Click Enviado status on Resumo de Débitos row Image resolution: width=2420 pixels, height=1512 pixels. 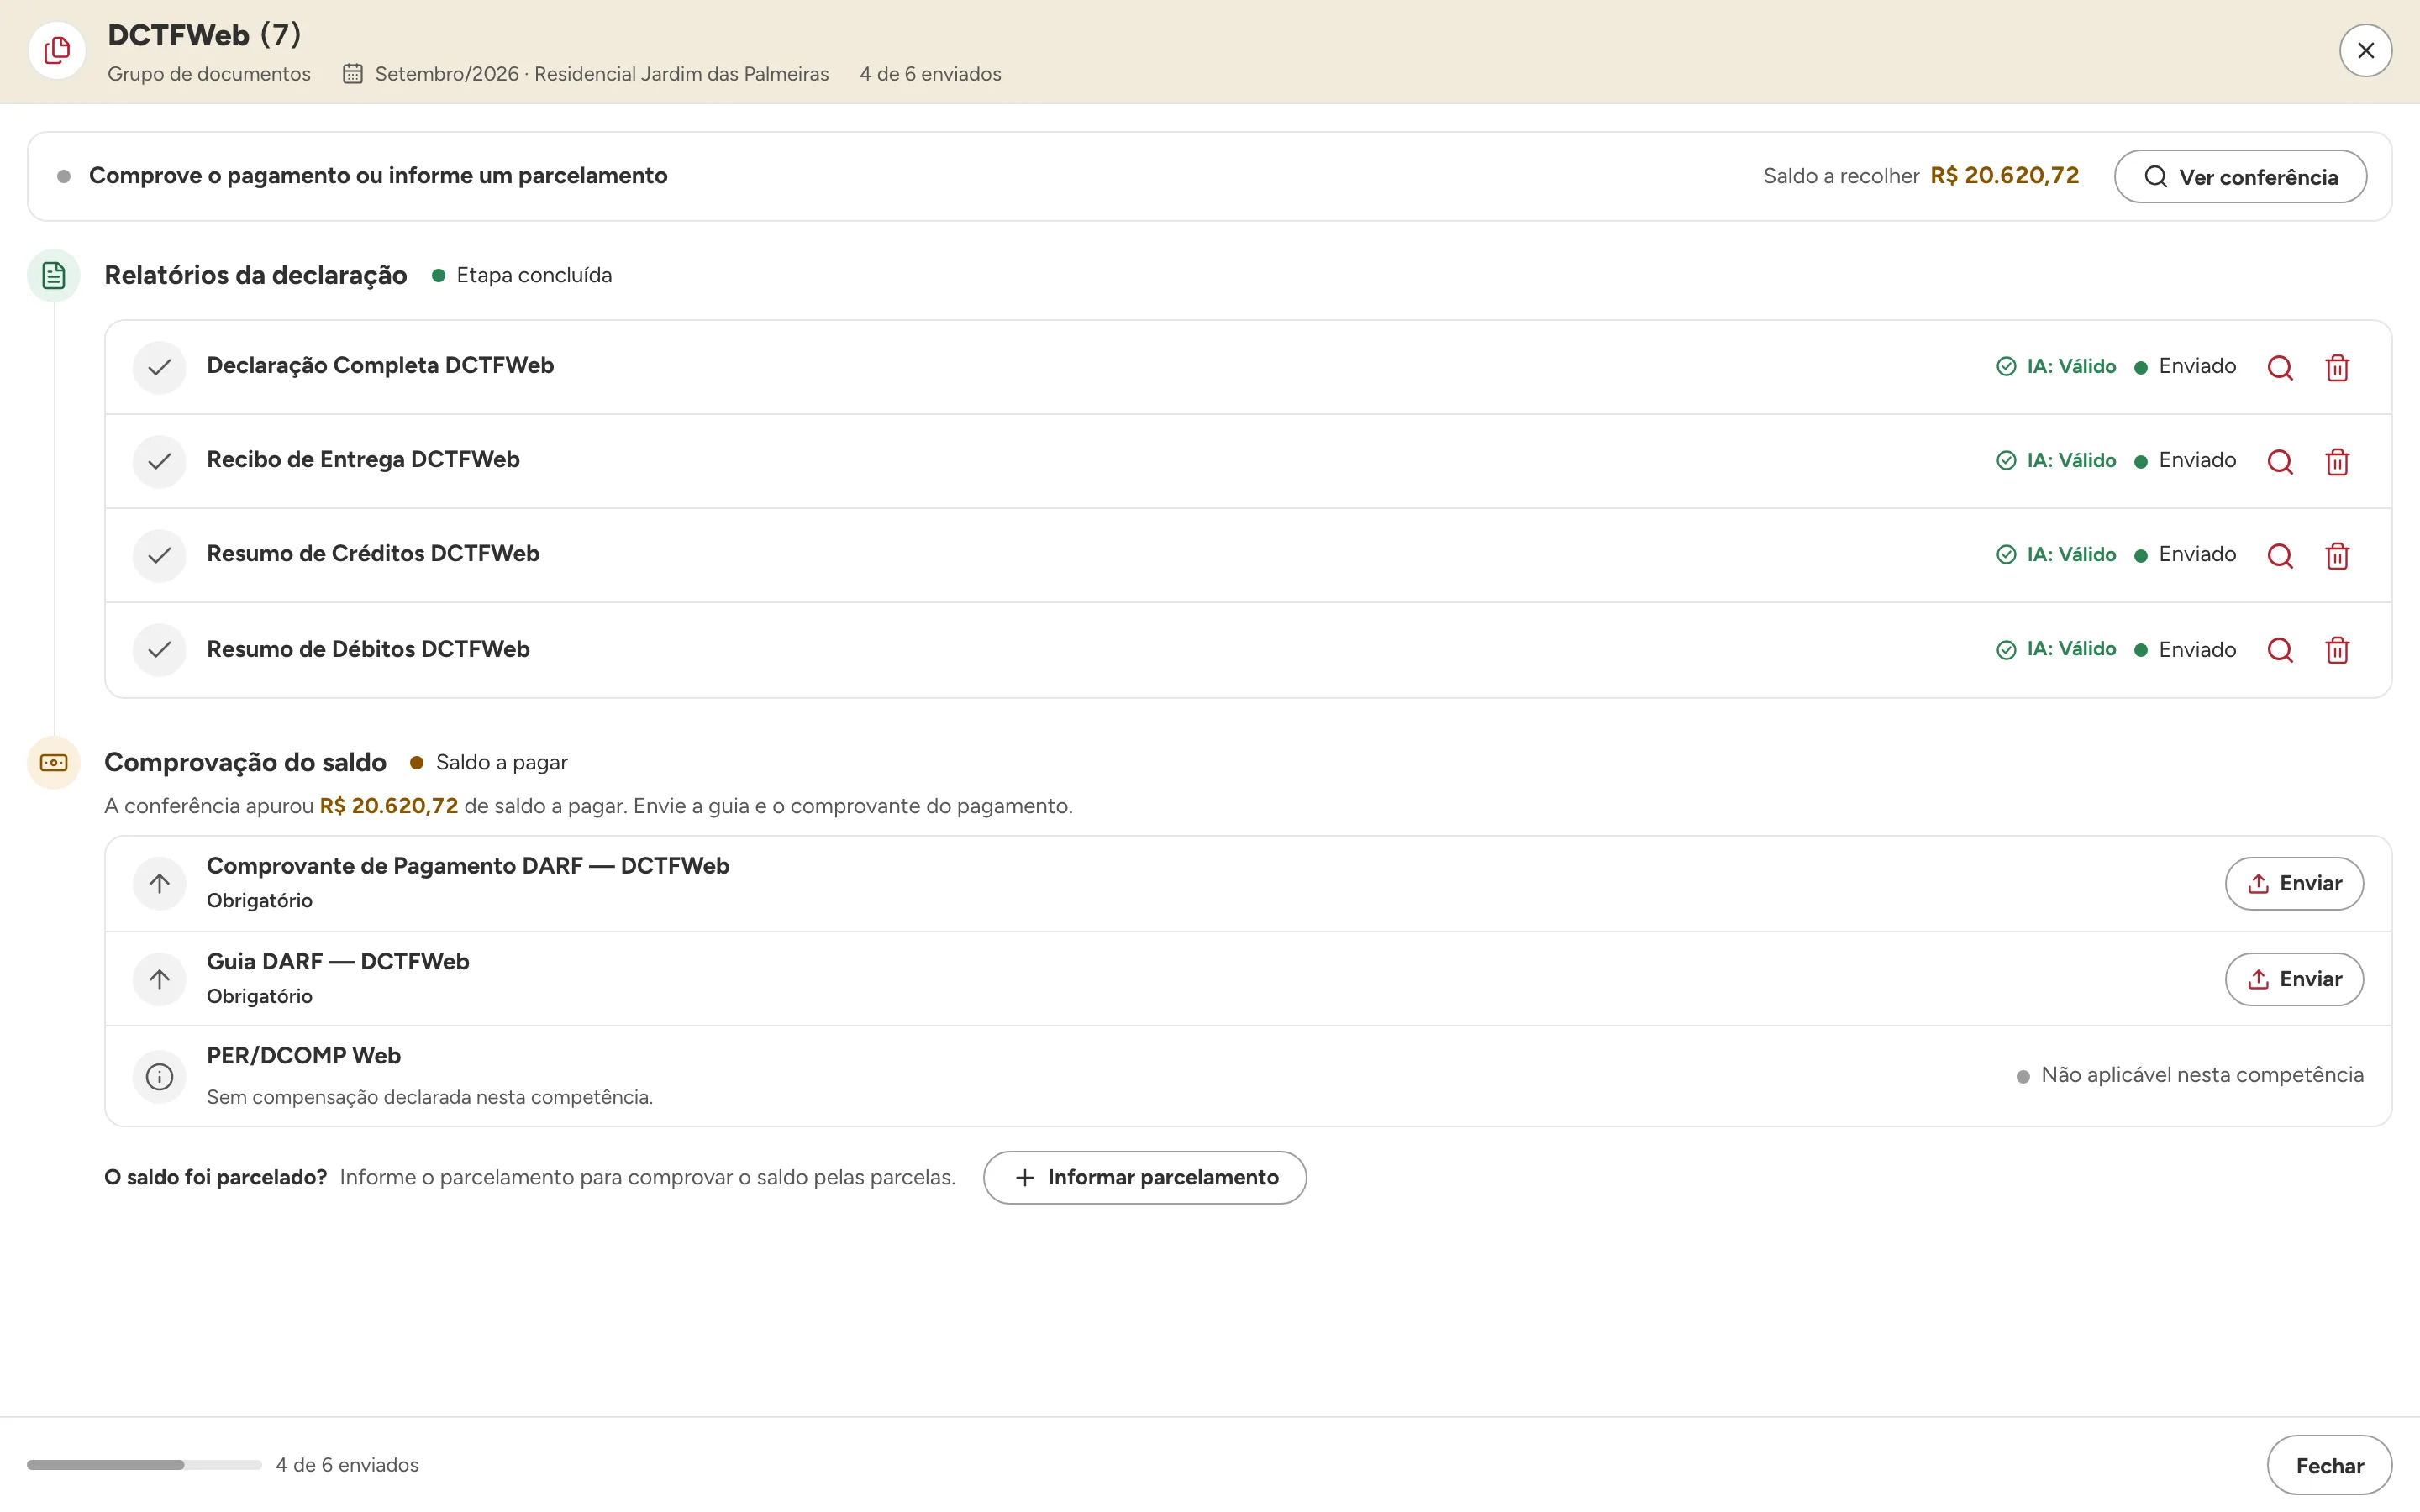point(2185,650)
